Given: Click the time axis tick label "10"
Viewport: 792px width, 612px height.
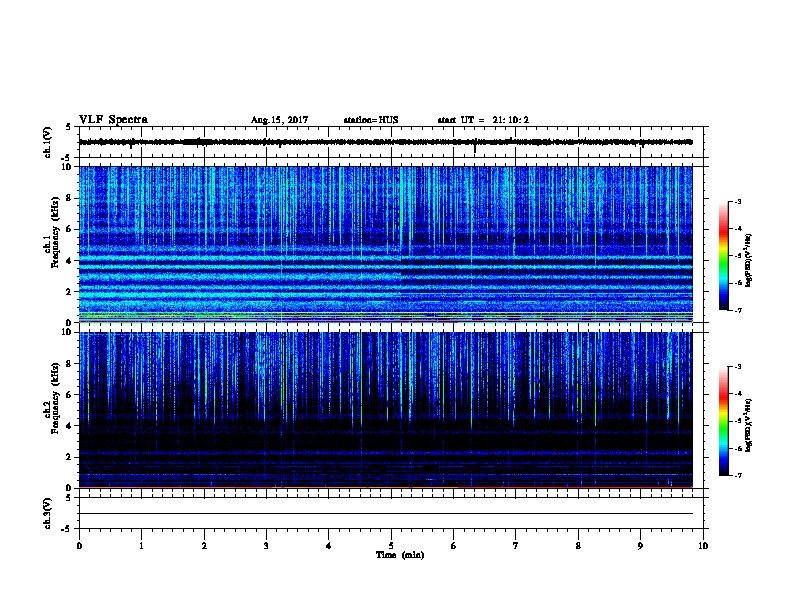Looking at the screenshot, I should pyautogui.click(x=703, y=546).
